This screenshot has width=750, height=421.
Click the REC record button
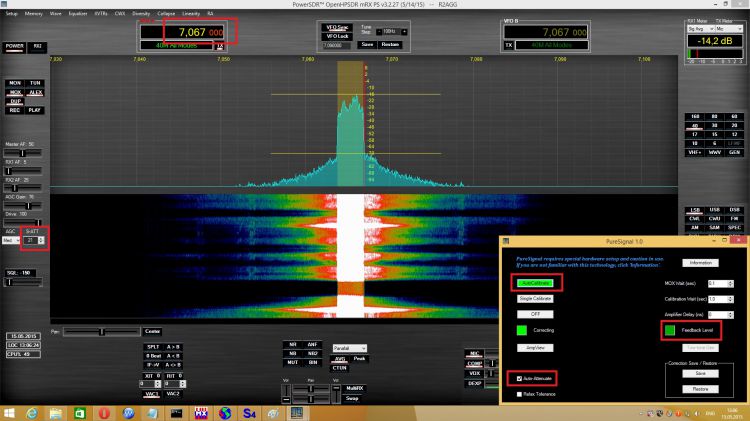pyautogui.click(x=15, y=110)
